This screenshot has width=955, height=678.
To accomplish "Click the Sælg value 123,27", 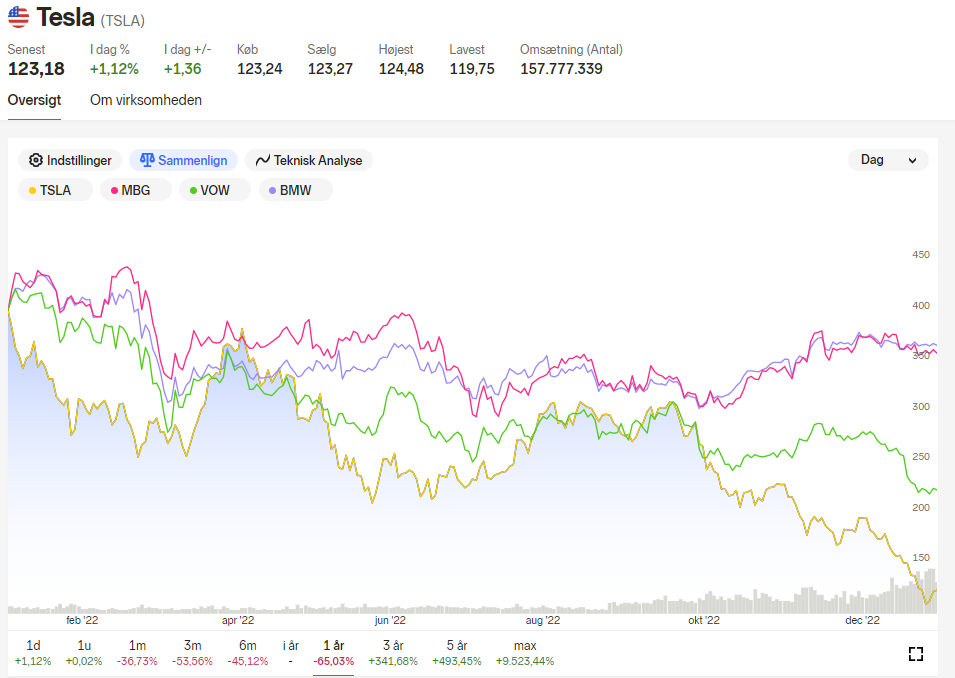I will click(330, 69).
